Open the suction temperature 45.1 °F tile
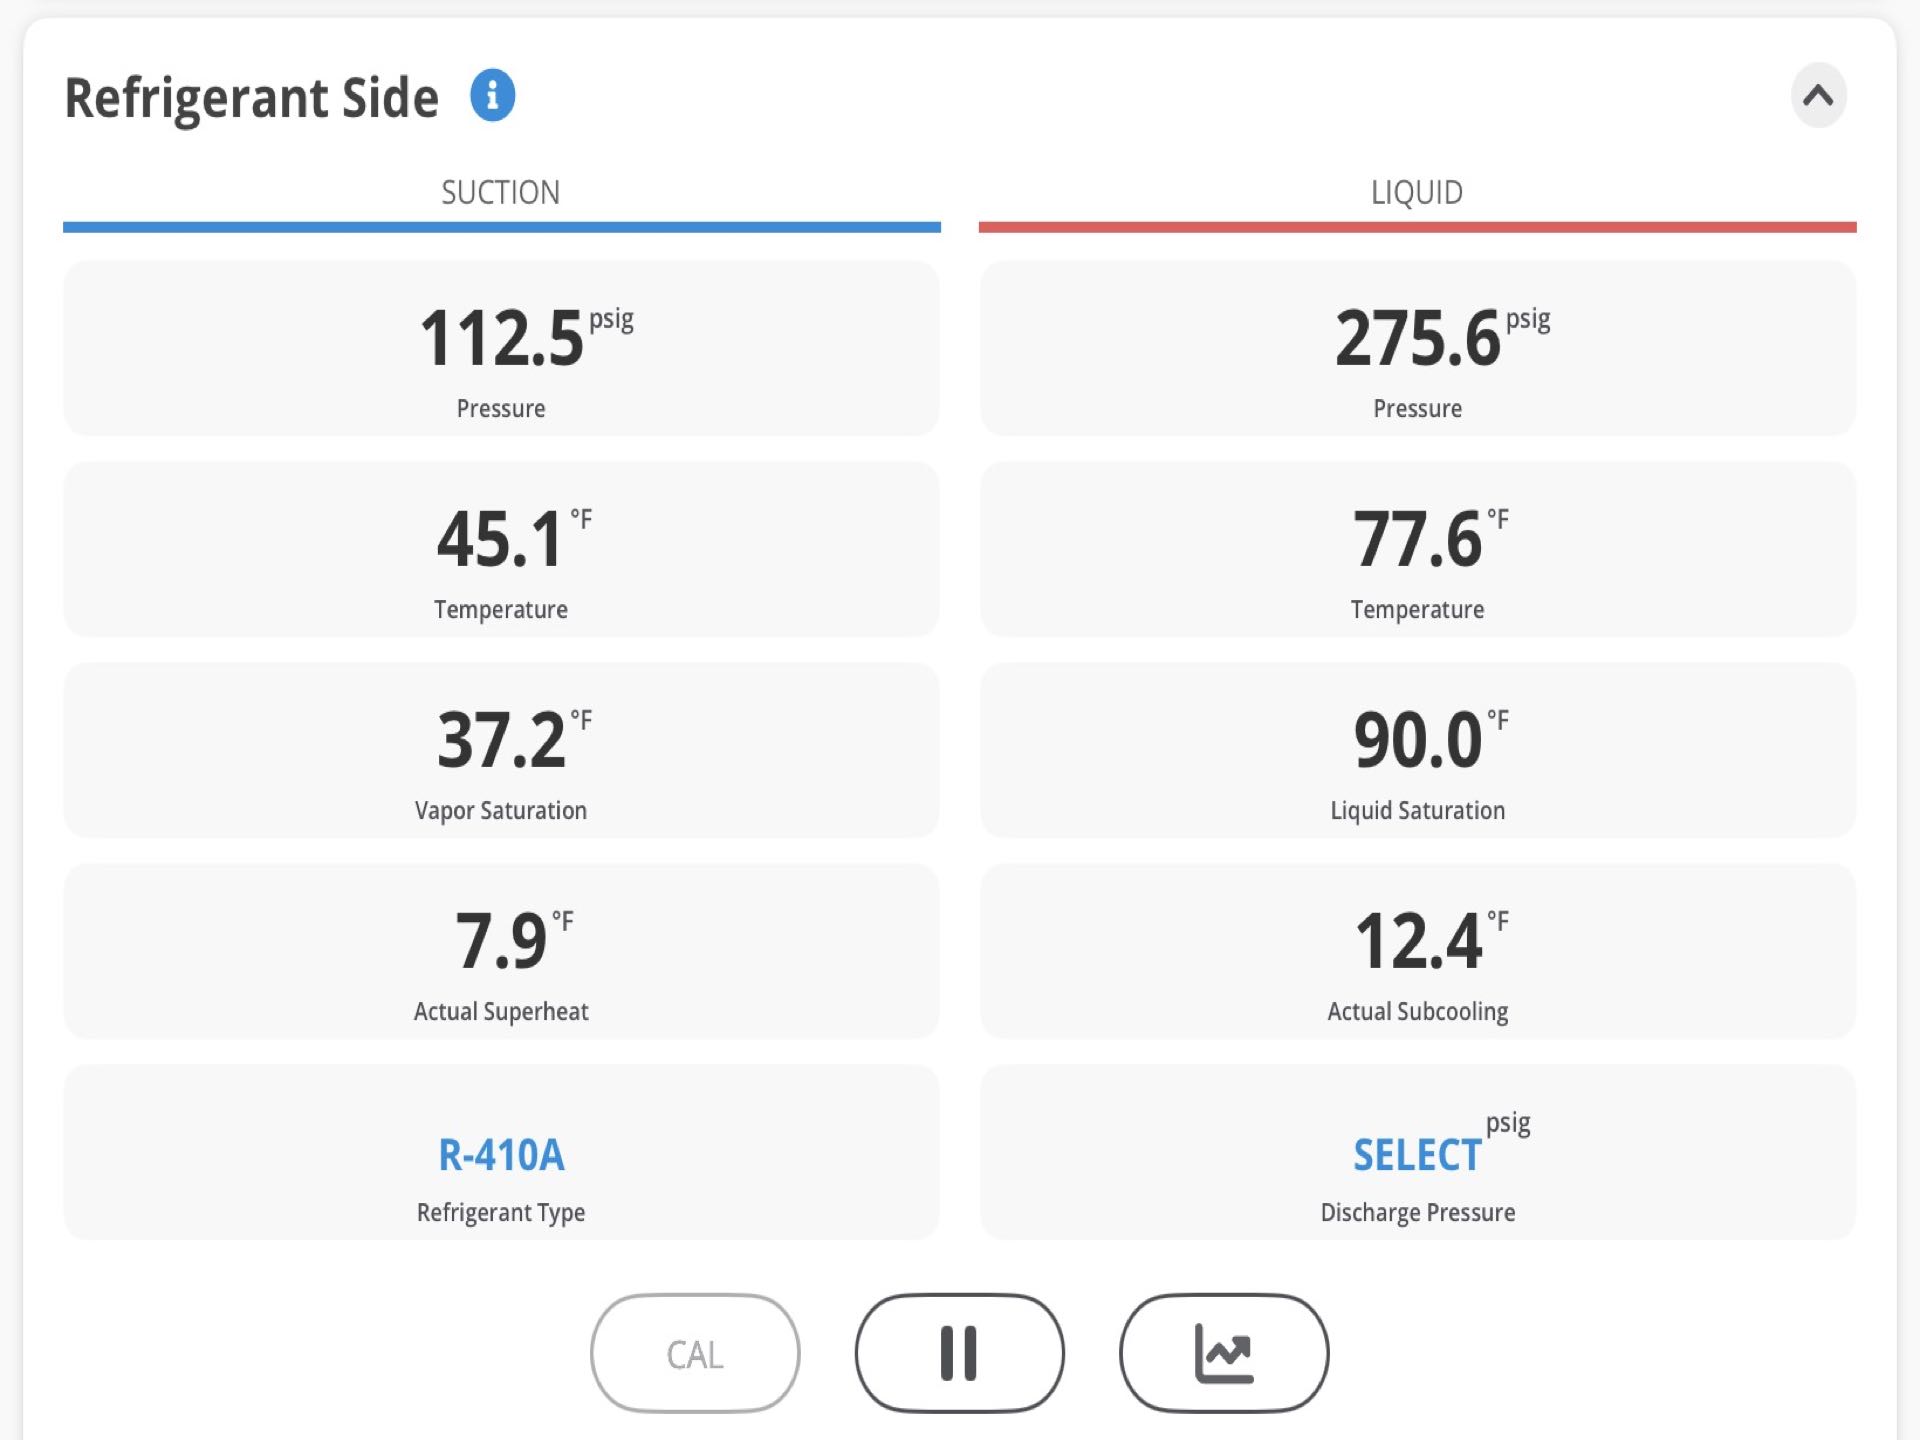Image resolution: width=1920 pixels, height=1440 pixels. coord(501,549)
